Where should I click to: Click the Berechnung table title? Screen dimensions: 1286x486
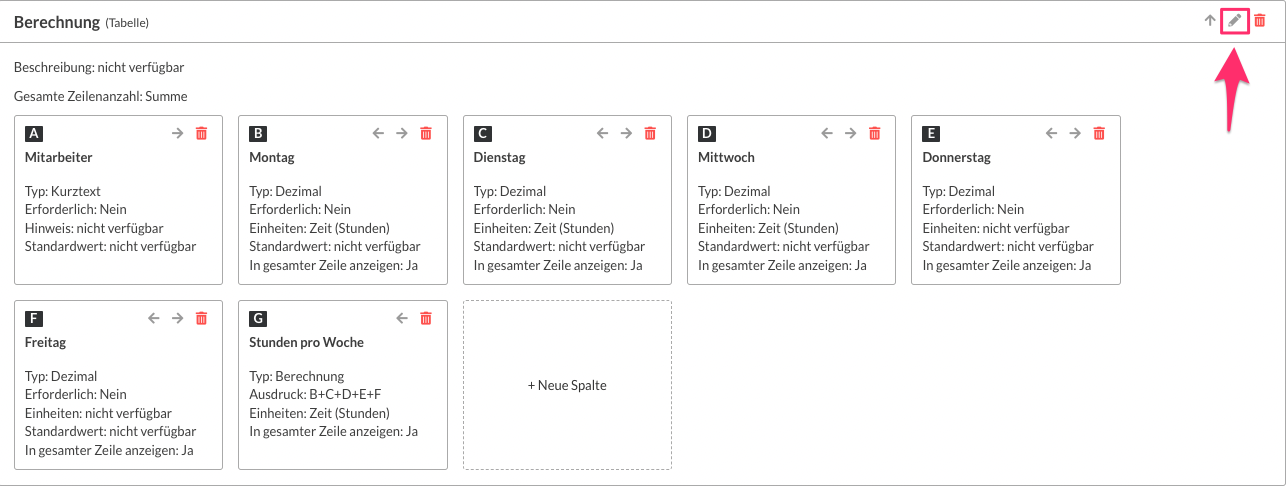point(57,21)
